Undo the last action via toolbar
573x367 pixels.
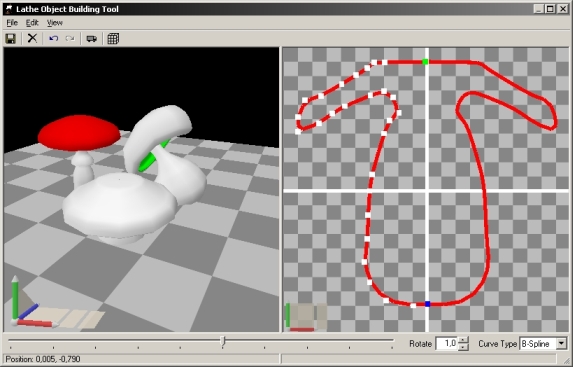54,38
